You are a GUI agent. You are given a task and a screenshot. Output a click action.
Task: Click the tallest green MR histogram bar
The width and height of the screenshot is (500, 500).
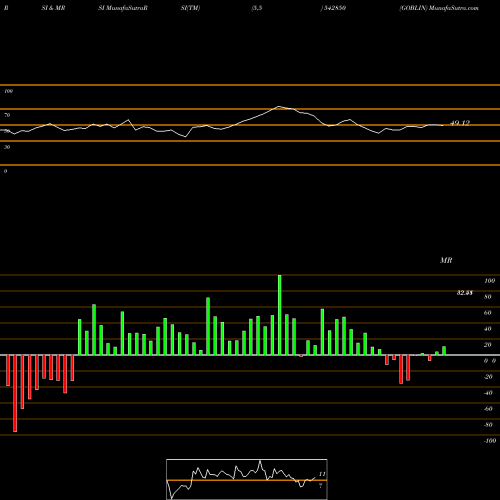279,315
